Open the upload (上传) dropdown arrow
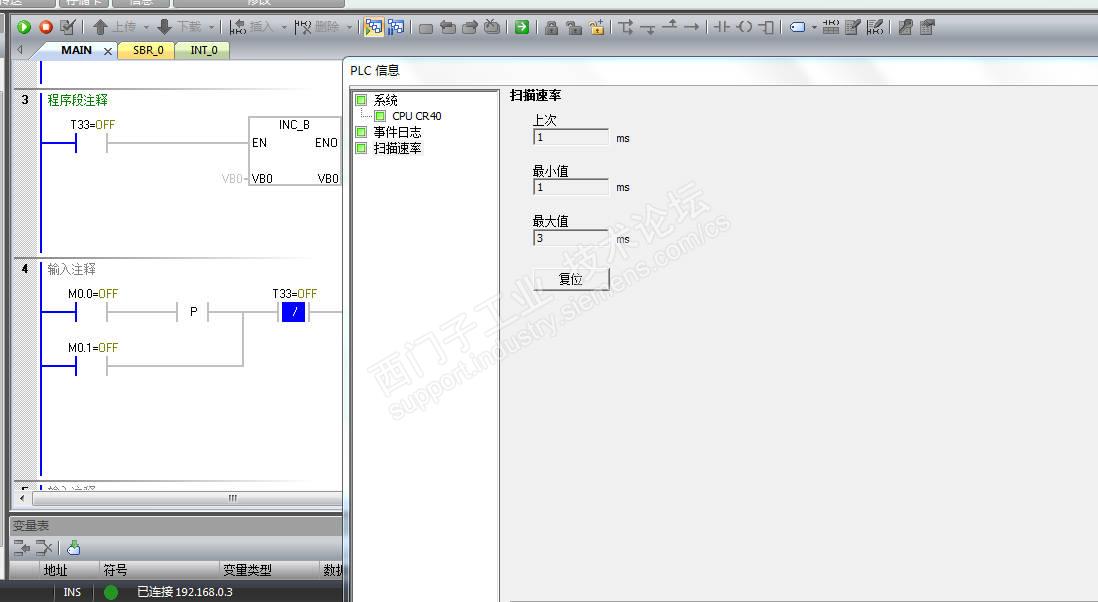The height and width of the screenshot is (602, 1098). [146, 28]
